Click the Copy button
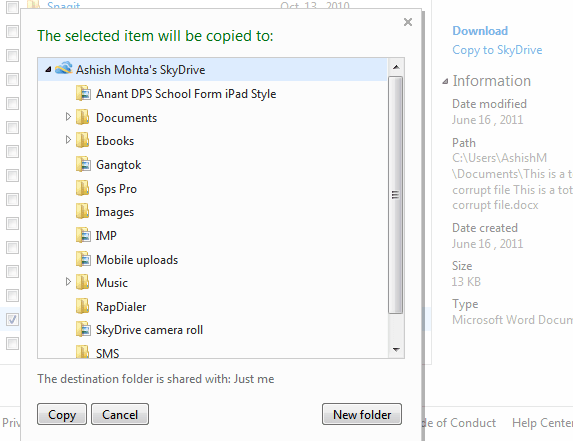Screen dimensions: 573x441 (62, 414)
